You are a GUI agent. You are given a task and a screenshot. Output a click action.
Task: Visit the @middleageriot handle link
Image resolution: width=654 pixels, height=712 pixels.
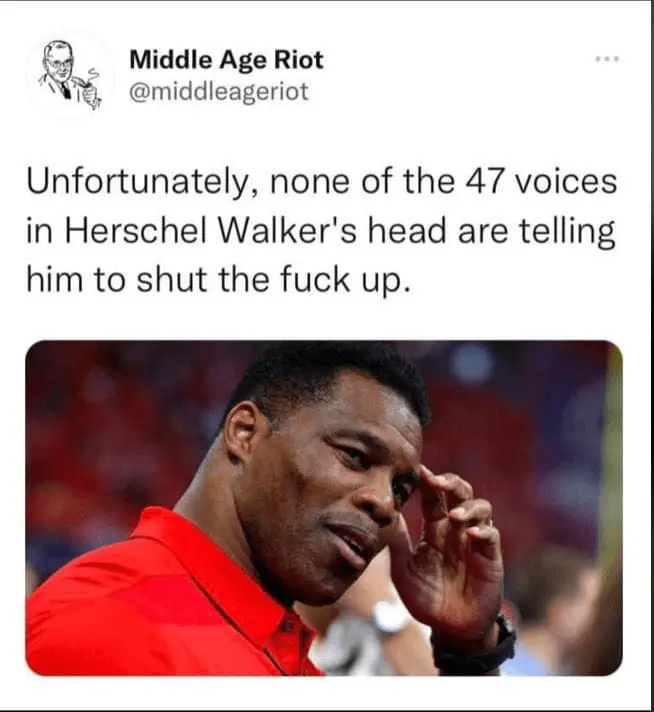click(219, 91)
